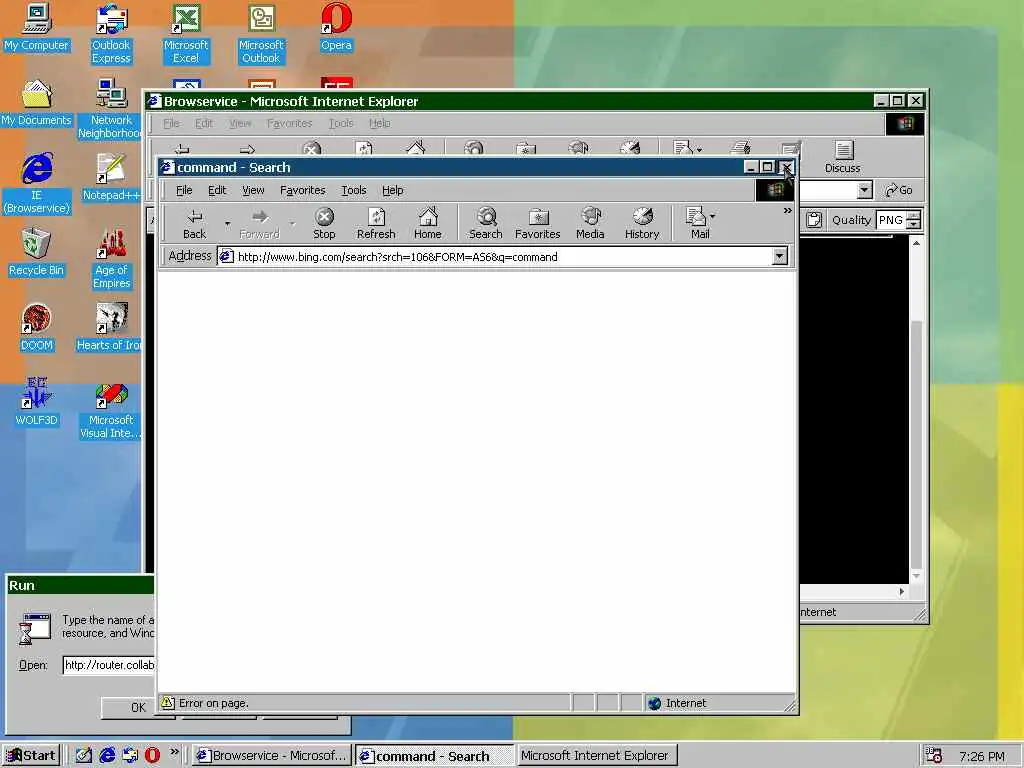The width and height of the screenshot is (1024, 768).
Task: Switch to Browservice - Microsoft taskbar button
Action: tap(272, 756)
